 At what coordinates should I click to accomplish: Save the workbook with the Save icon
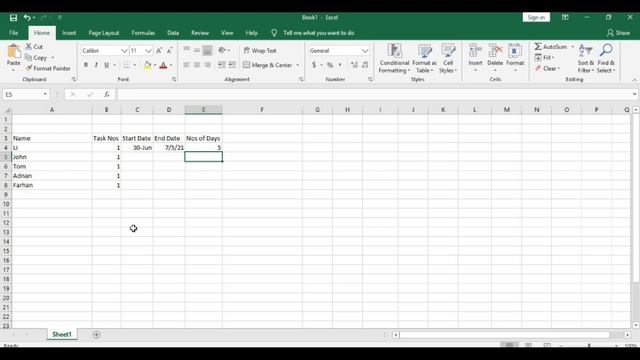13,18
